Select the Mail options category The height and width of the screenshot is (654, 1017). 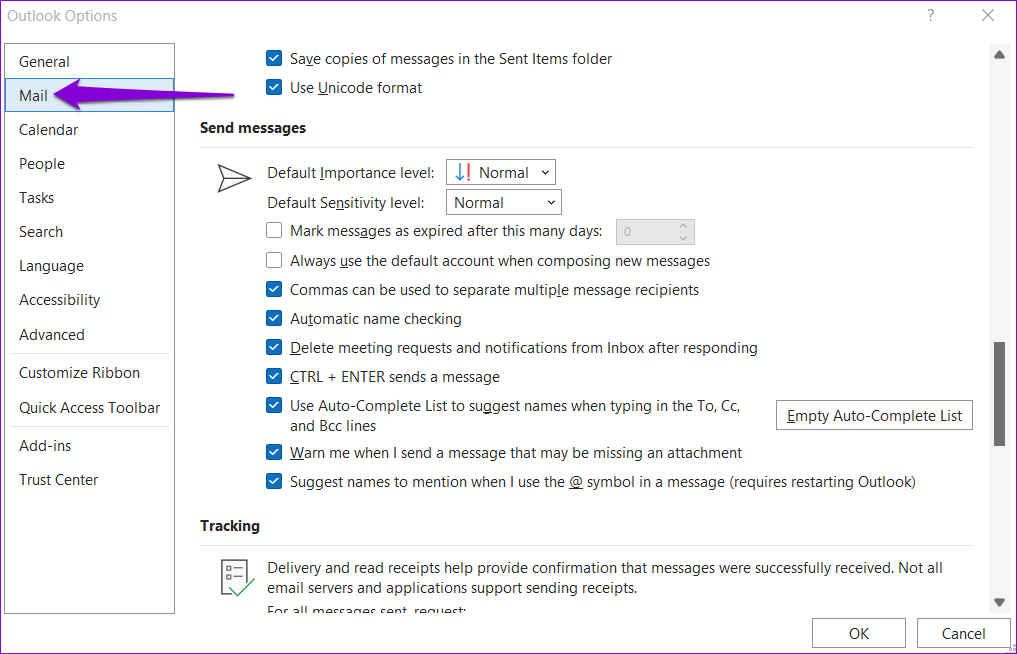coord(90,95)
